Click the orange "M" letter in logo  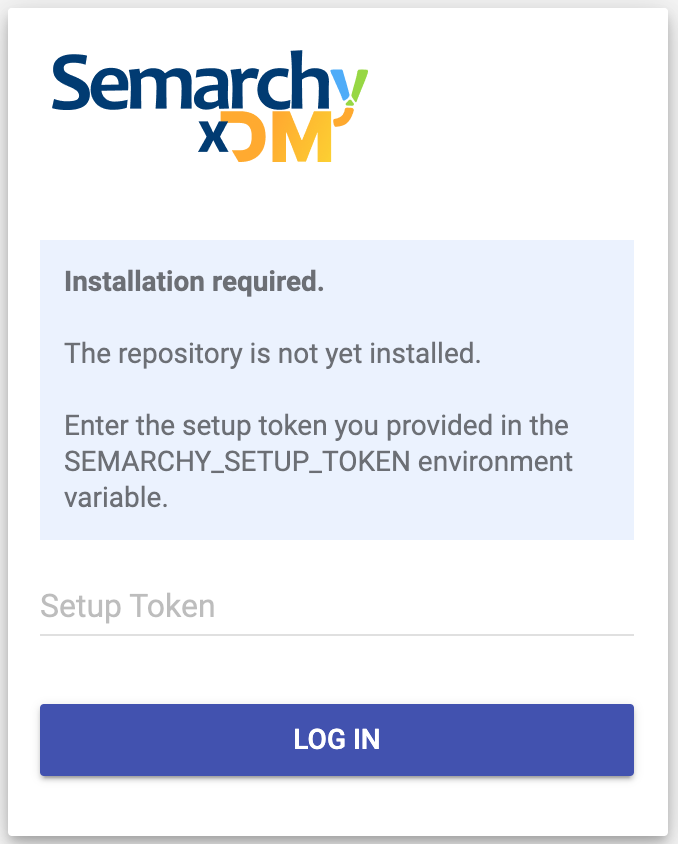pos(301,138)
